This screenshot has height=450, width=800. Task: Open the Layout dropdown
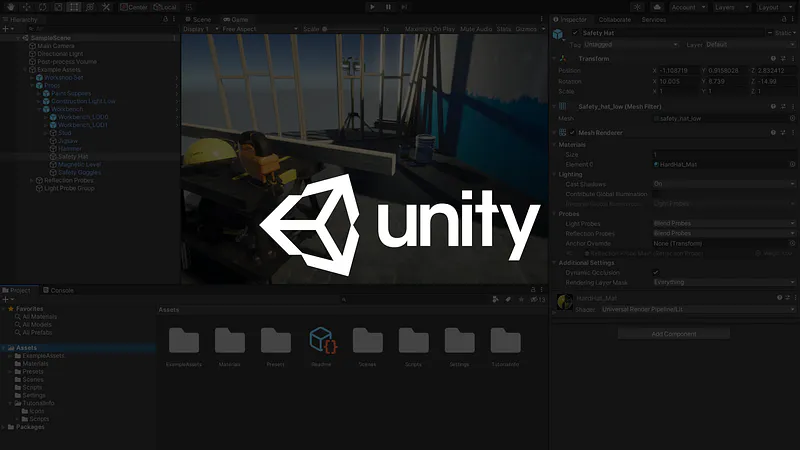(x=775, y=7)
